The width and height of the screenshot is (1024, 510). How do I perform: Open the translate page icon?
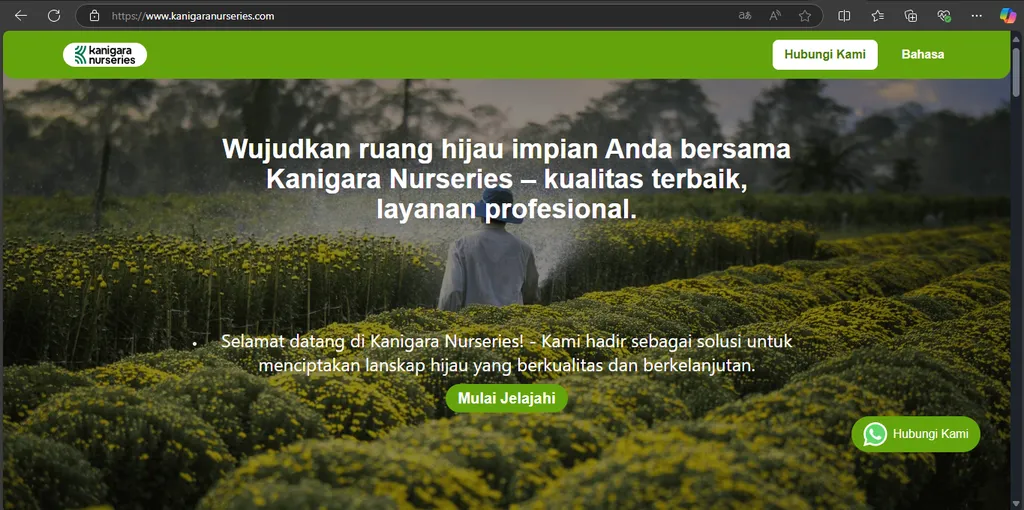744,16
